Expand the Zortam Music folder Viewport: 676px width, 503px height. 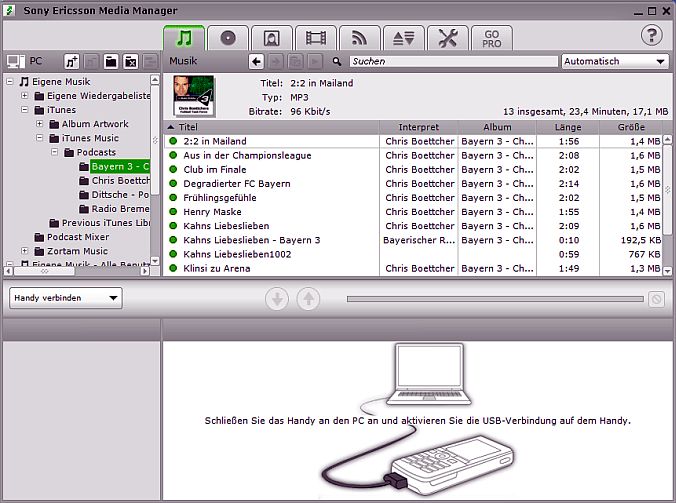[25, 251]
